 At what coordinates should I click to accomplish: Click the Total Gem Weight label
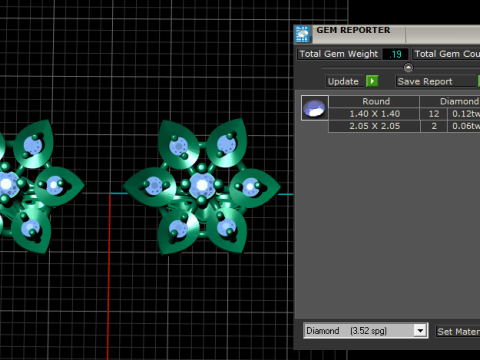339,54
